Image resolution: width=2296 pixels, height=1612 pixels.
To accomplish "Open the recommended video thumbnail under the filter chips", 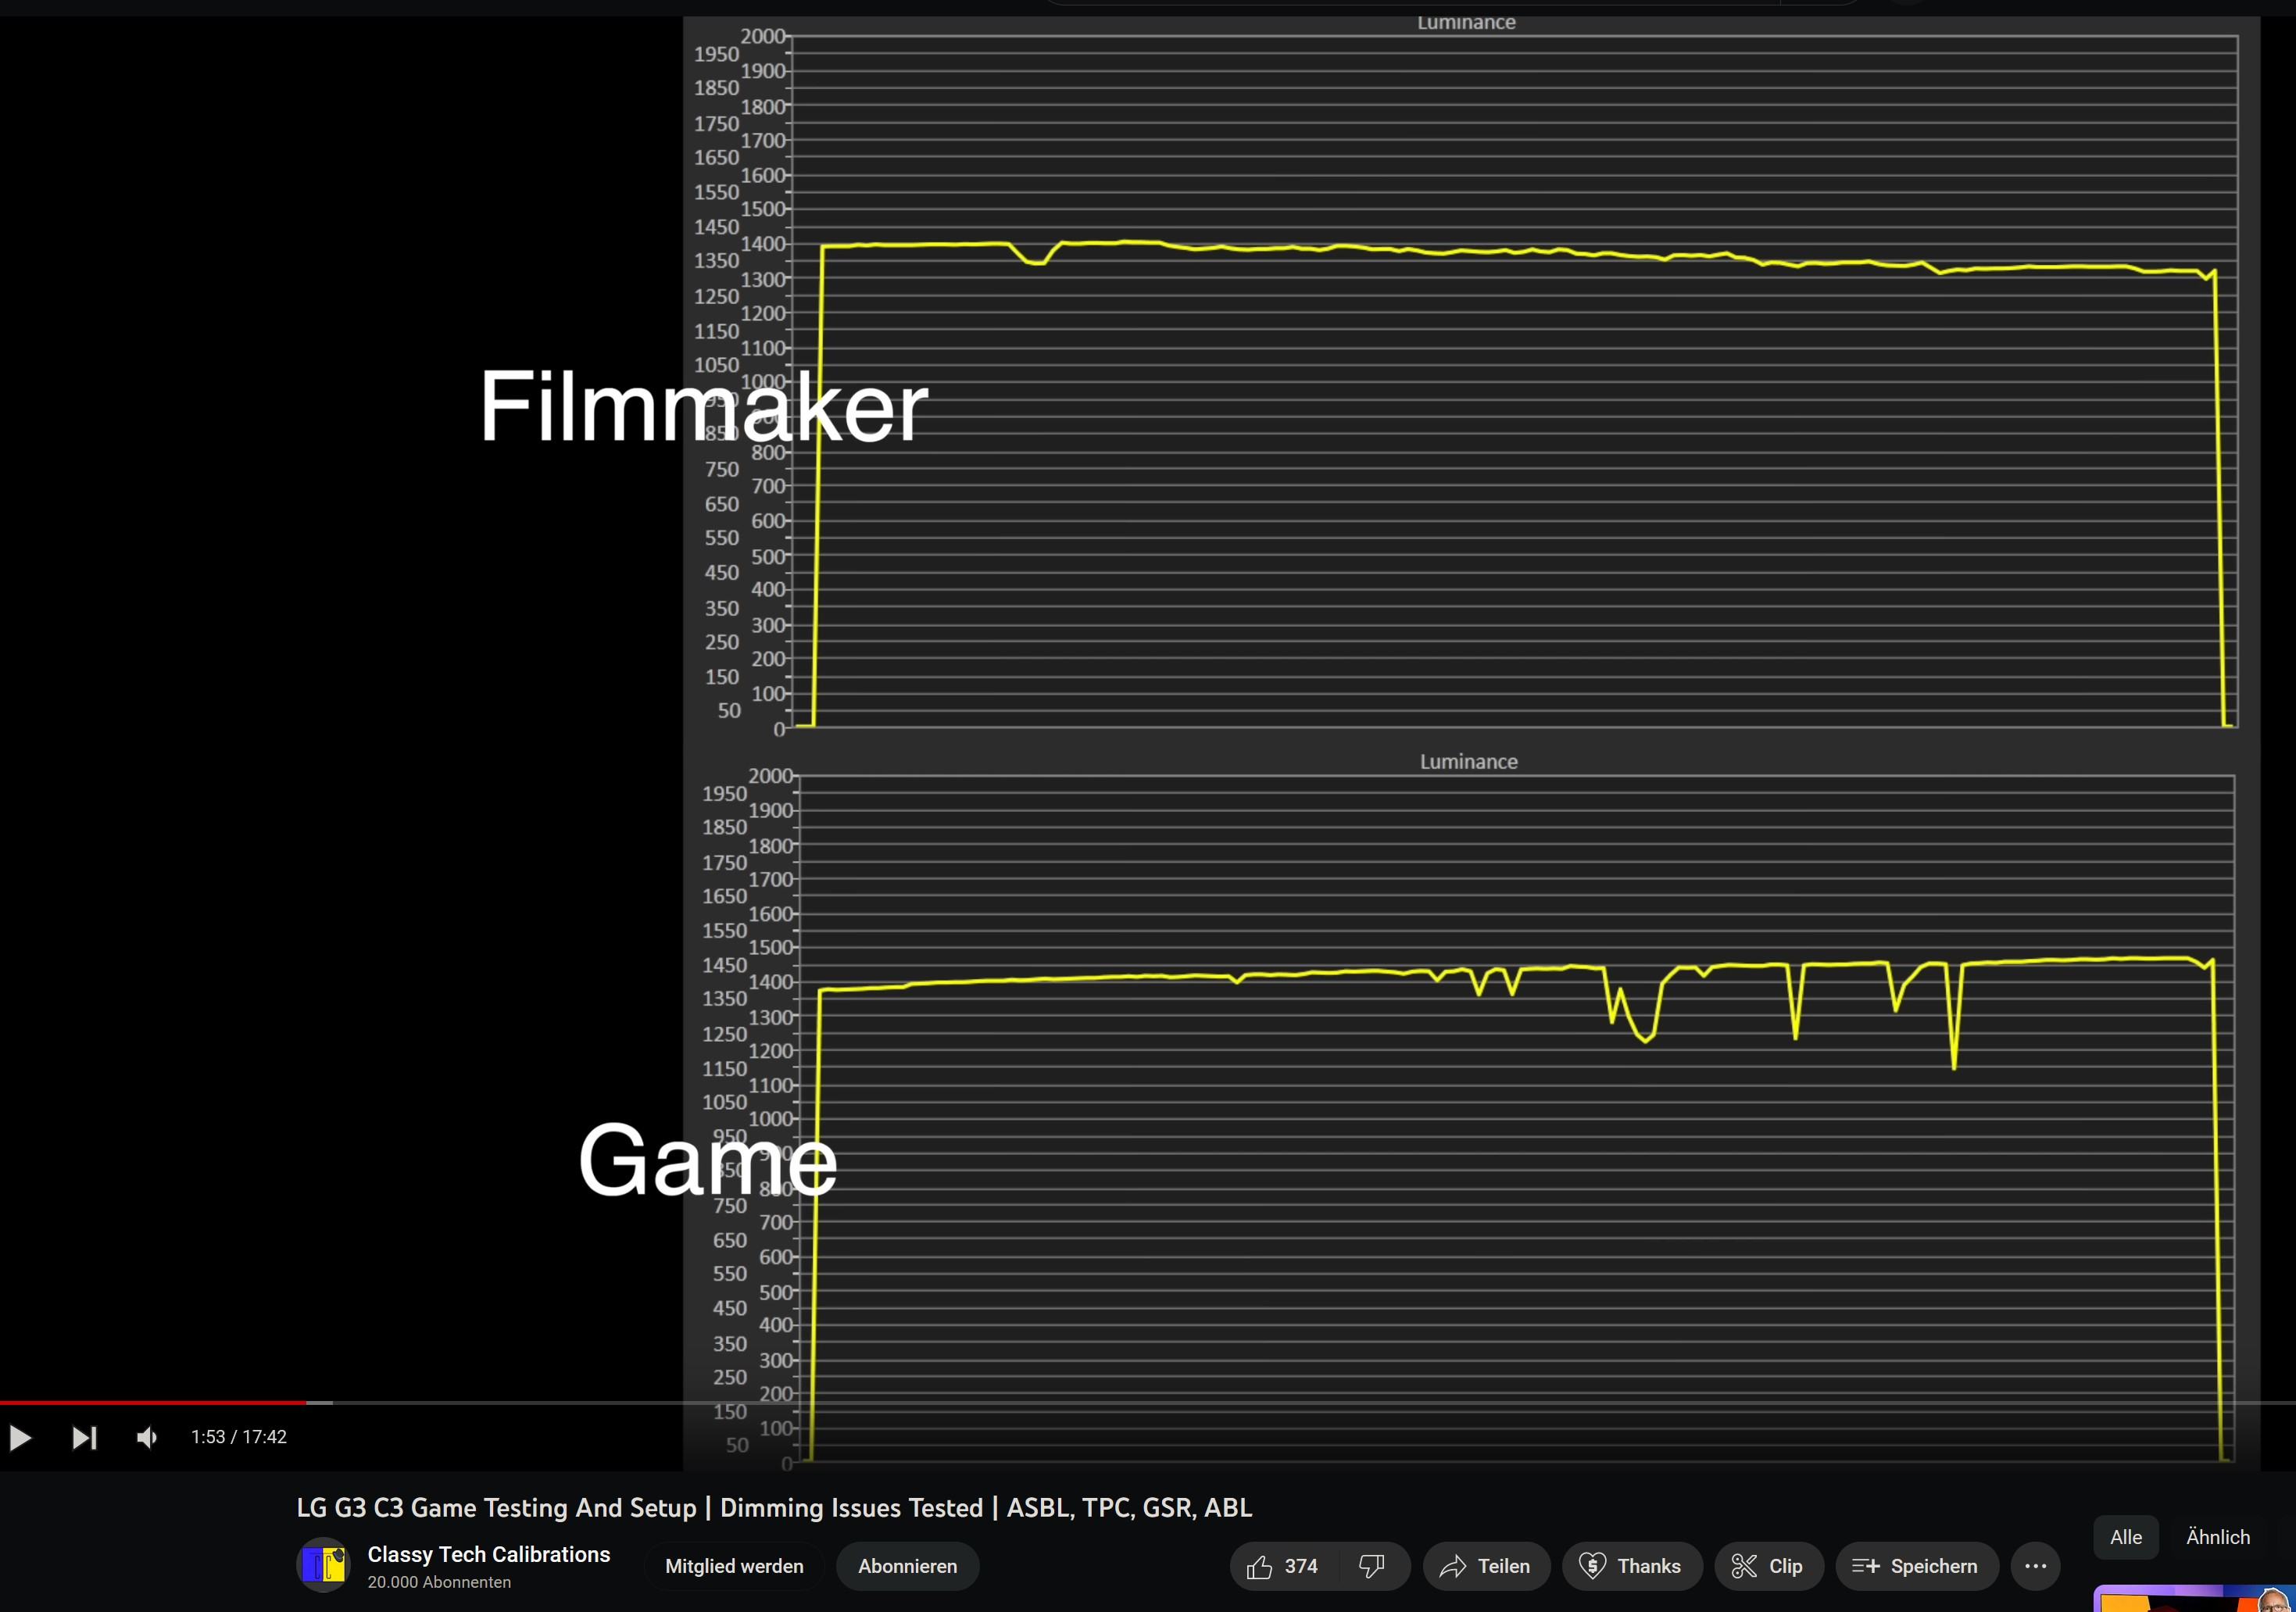I will (2194, 1598).
